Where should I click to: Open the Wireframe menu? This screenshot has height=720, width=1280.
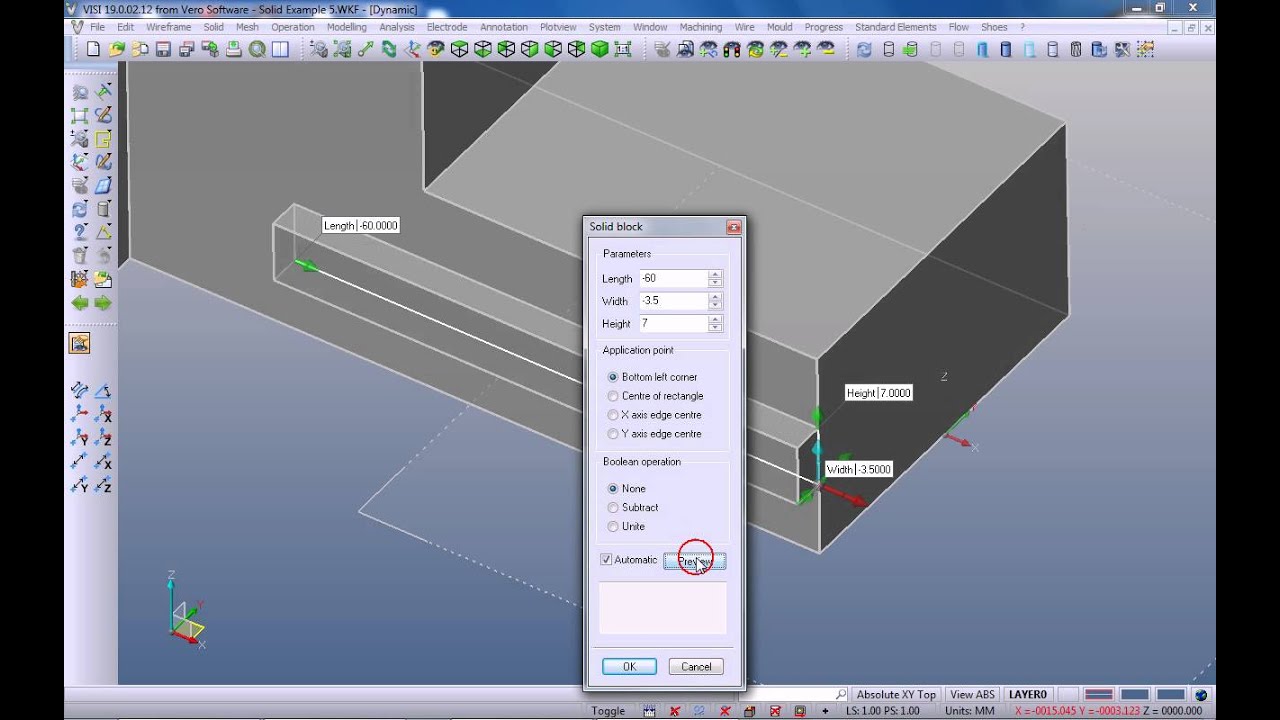pyautogui.click(x=168, y=27)
